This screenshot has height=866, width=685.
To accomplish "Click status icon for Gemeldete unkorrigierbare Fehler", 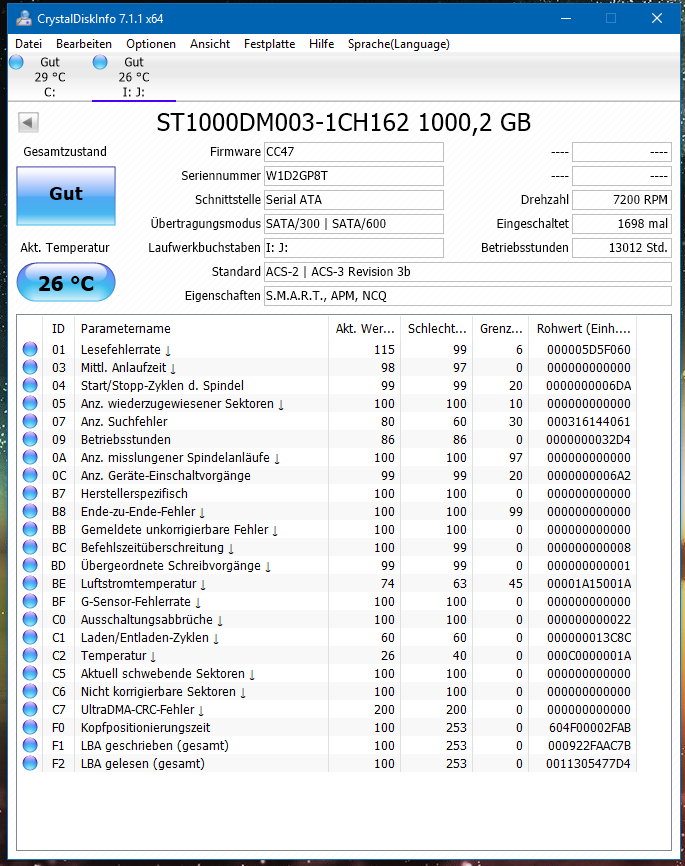I will click(30, 529).
